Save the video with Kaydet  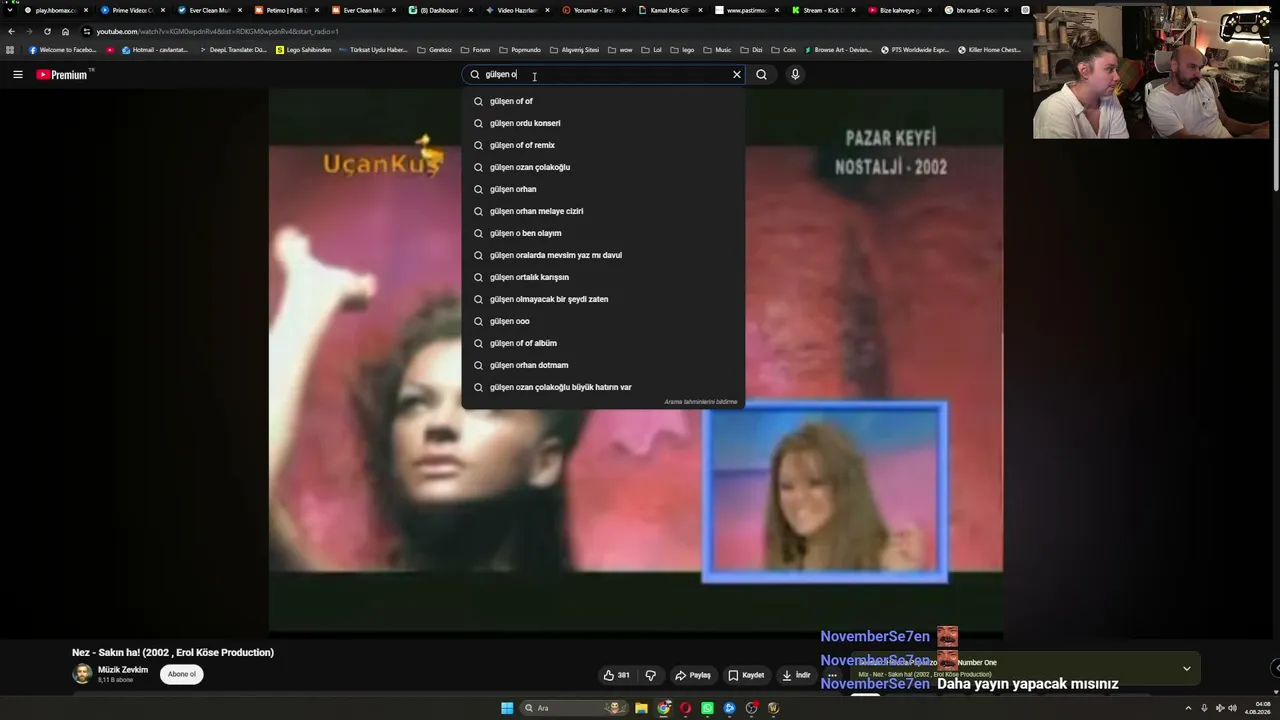(746, 675)
